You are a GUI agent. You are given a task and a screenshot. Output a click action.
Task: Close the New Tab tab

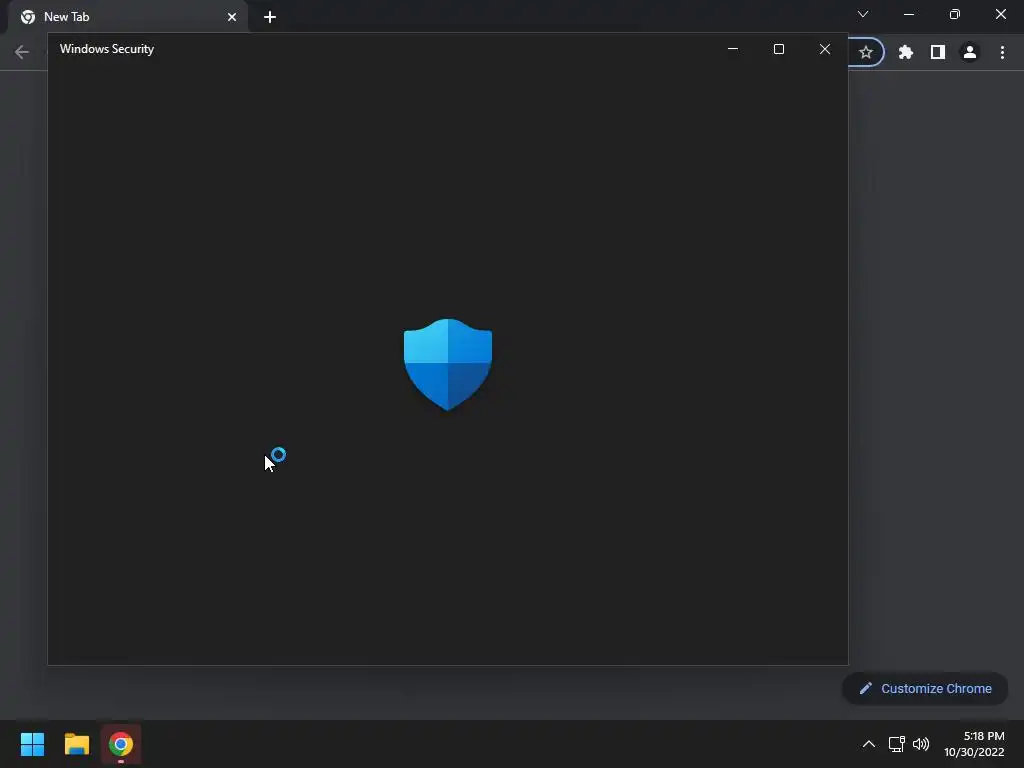pyautogui.click(x=232, y=17)
